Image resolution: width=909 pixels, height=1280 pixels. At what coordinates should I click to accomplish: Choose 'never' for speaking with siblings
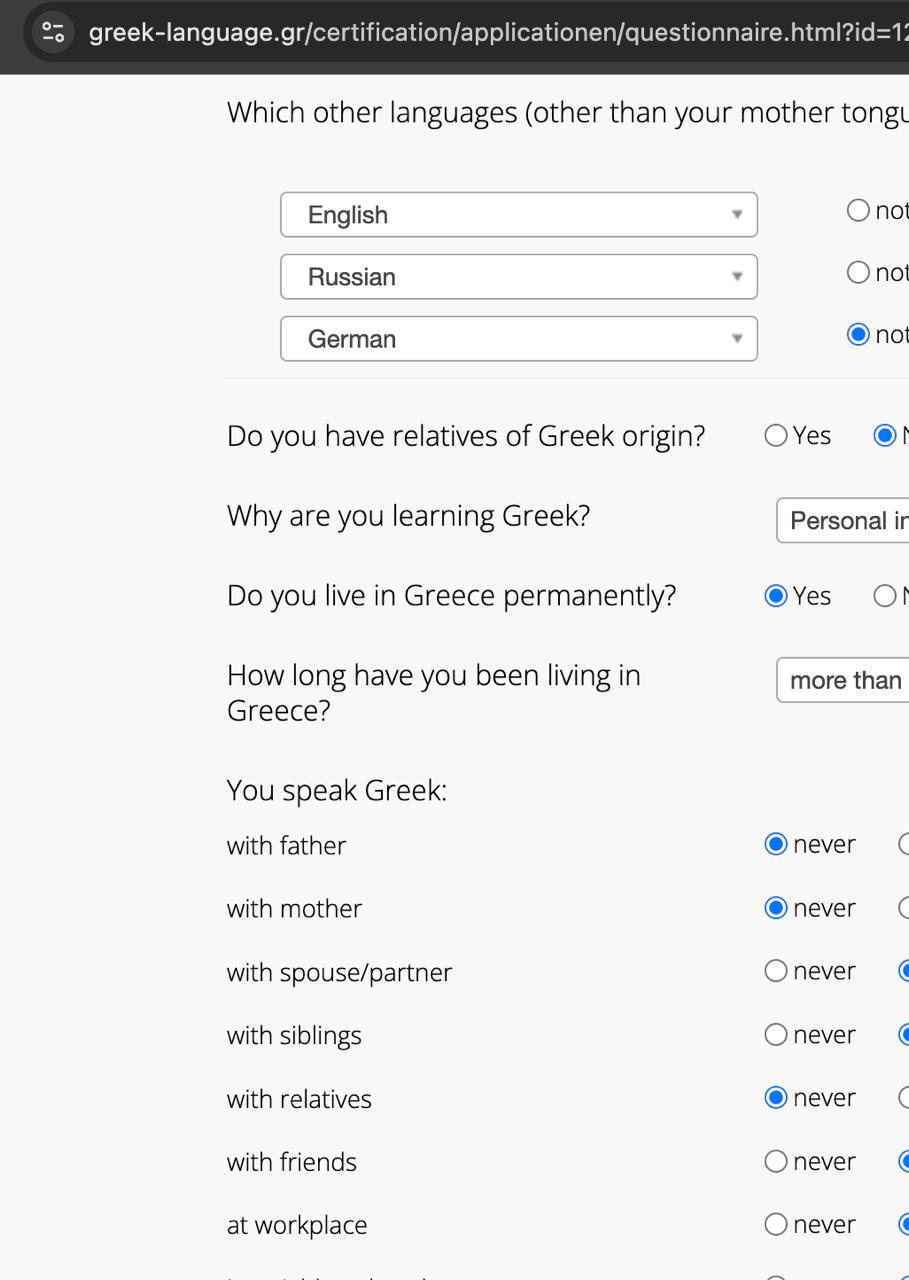(776, 1035)
